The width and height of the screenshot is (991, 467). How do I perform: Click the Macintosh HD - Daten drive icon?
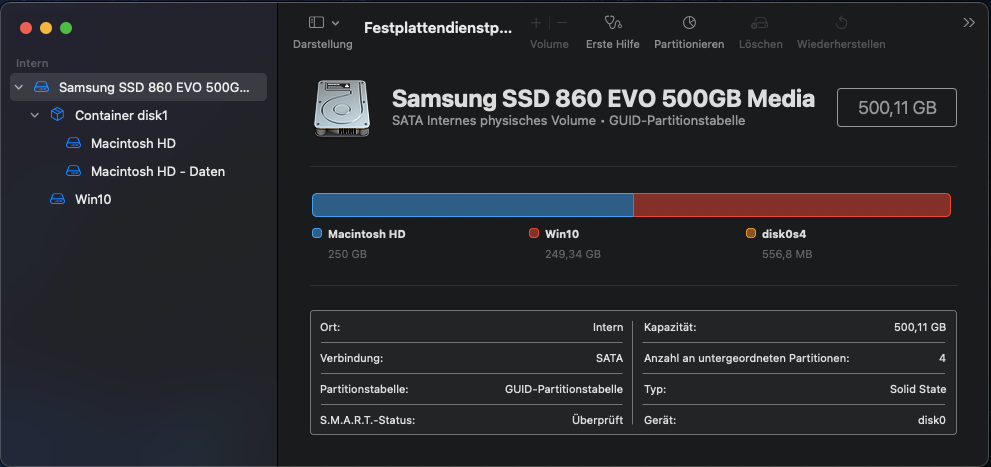[74, 171]
